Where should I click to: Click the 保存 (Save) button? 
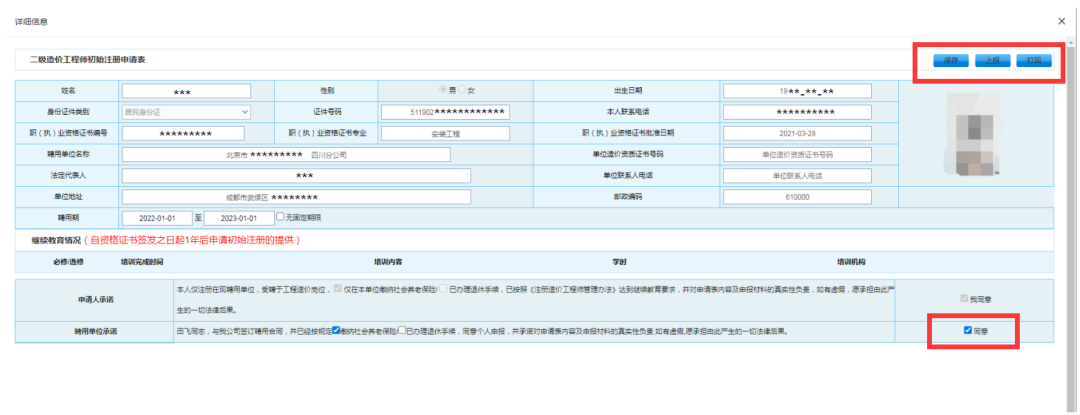pos(950,61)
